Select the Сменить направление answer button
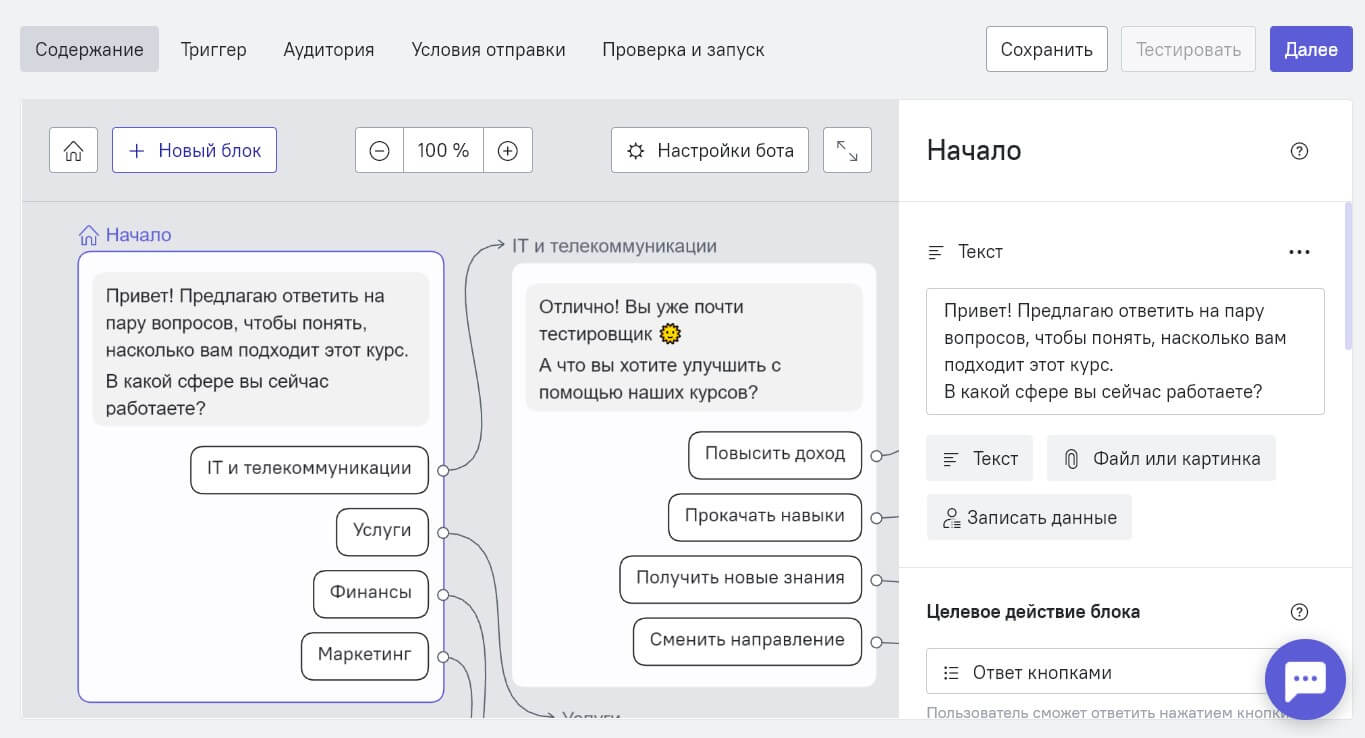This screenshot has height=738, width=1365. (748, 641)
